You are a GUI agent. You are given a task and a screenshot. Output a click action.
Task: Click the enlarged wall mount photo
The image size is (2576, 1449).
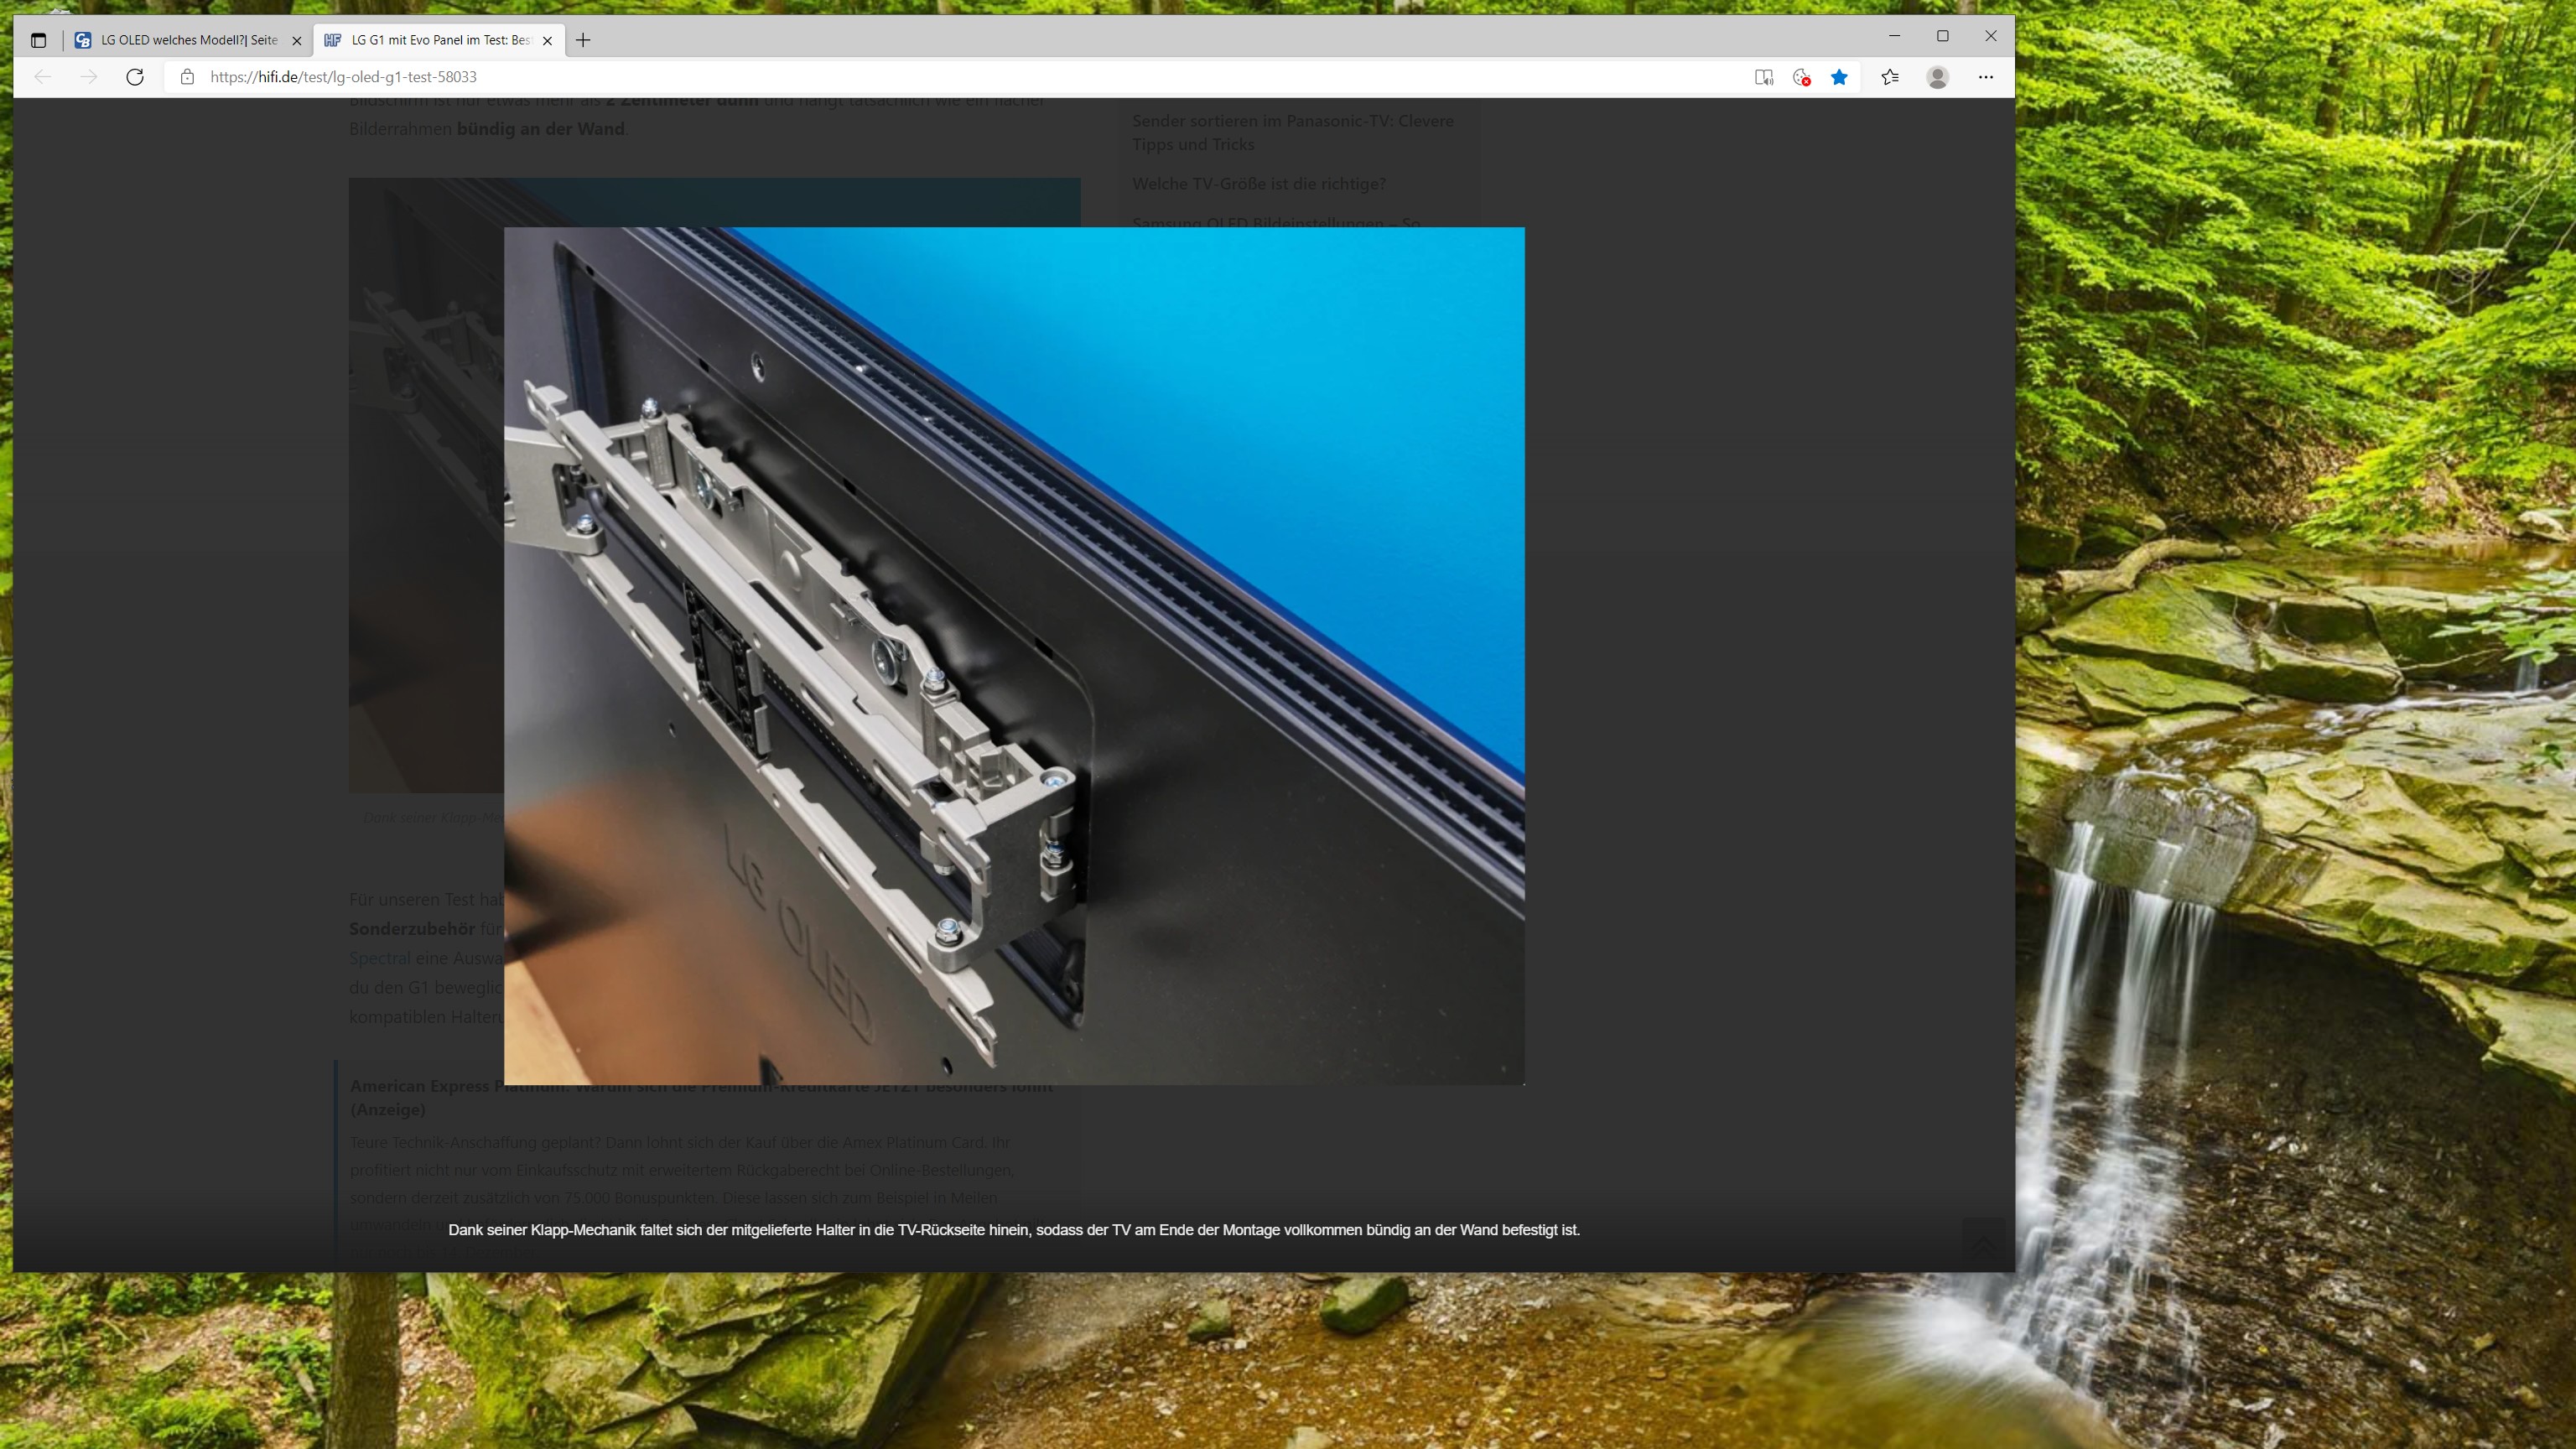click(1014, 655)
